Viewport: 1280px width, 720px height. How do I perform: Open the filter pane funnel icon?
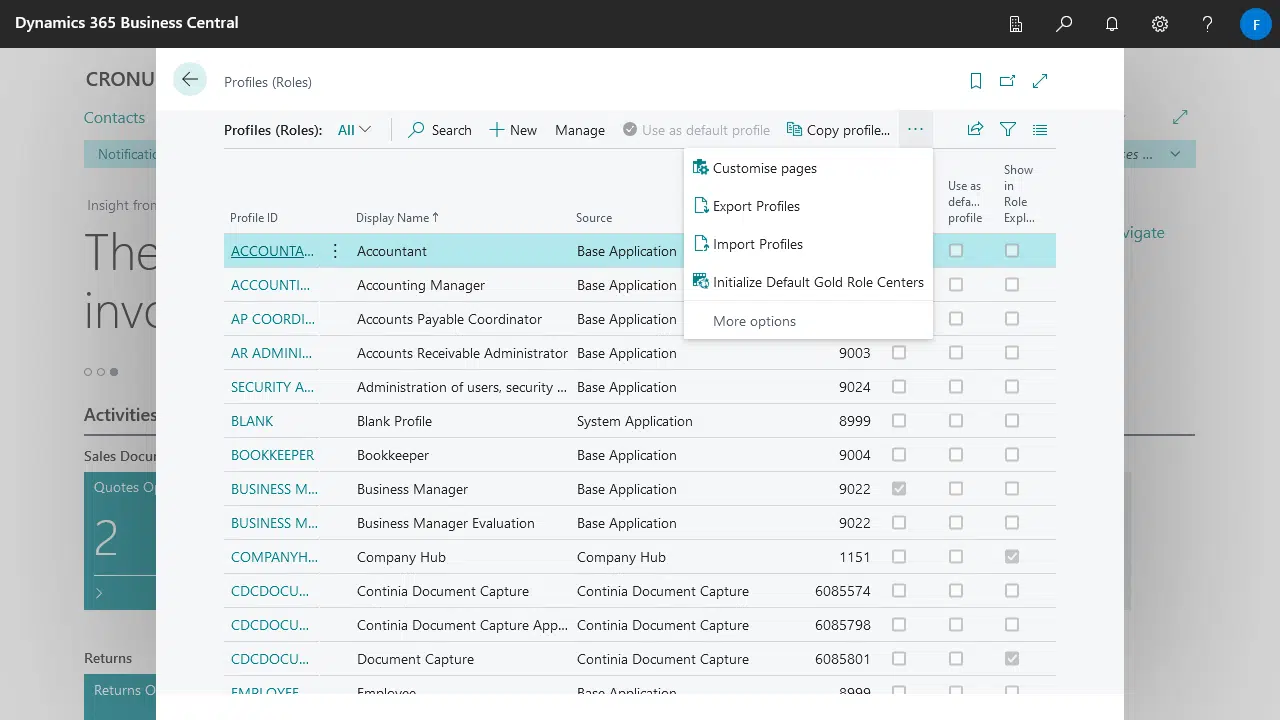pos(1008,129)
